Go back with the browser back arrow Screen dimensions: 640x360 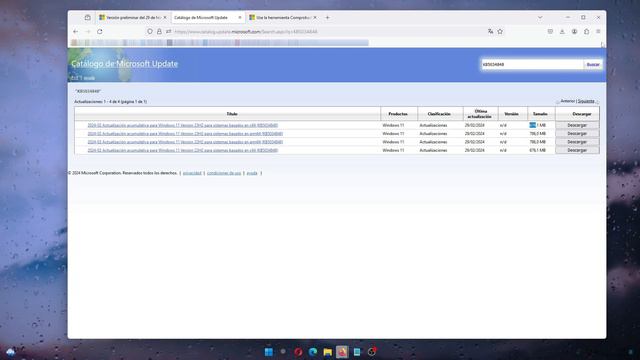(76, 31)
